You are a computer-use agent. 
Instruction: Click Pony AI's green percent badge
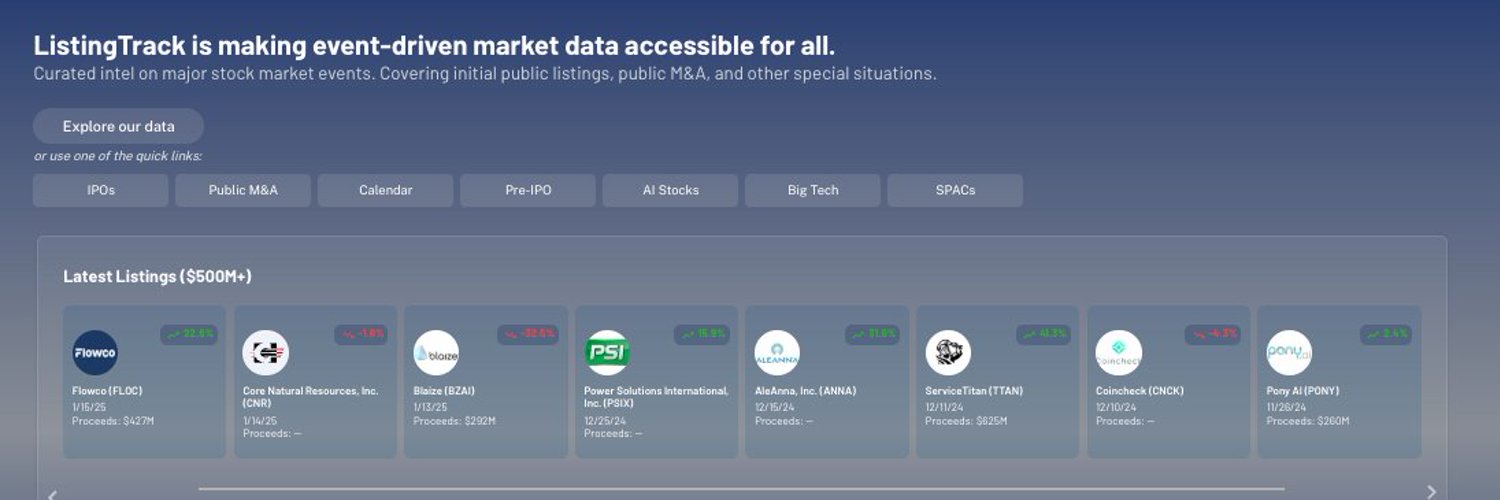tap(1386, 334)
